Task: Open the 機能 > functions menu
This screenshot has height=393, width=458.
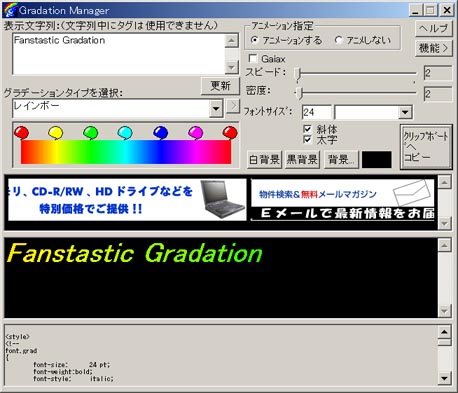Action: [x=434, y=48]
